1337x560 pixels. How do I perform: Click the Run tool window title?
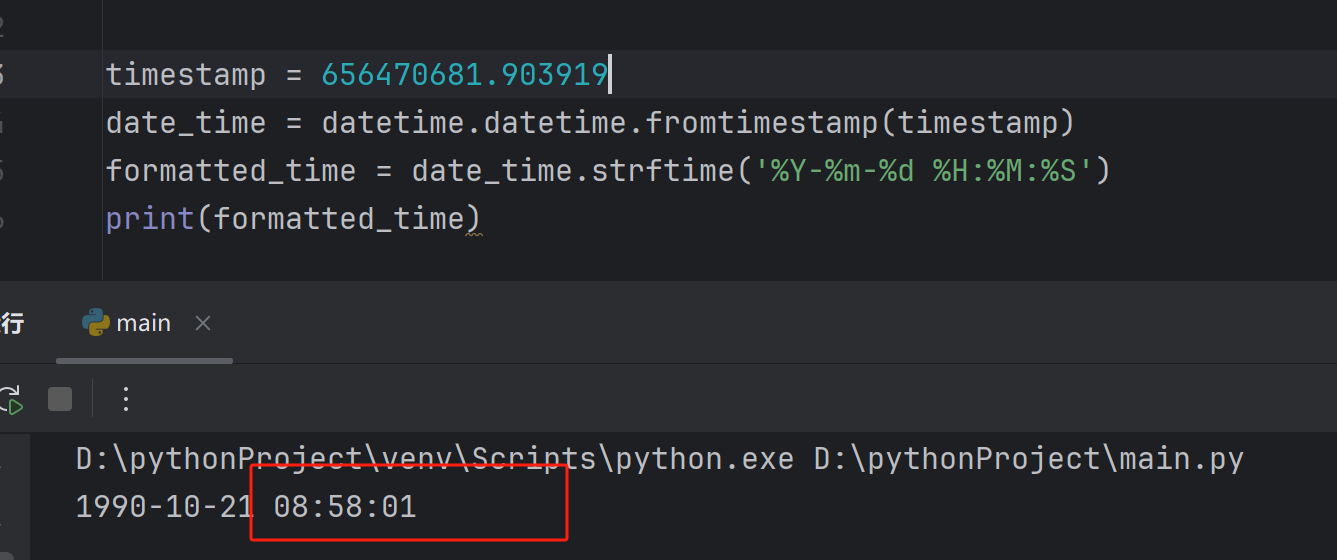pos(12,323)
